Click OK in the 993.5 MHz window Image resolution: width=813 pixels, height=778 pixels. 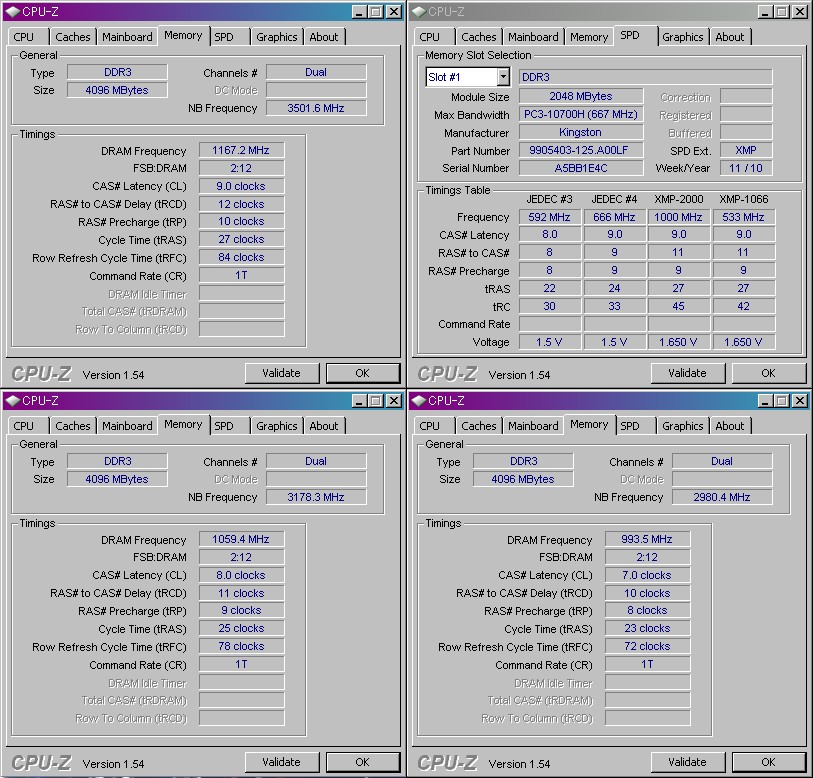coord(768,762)
